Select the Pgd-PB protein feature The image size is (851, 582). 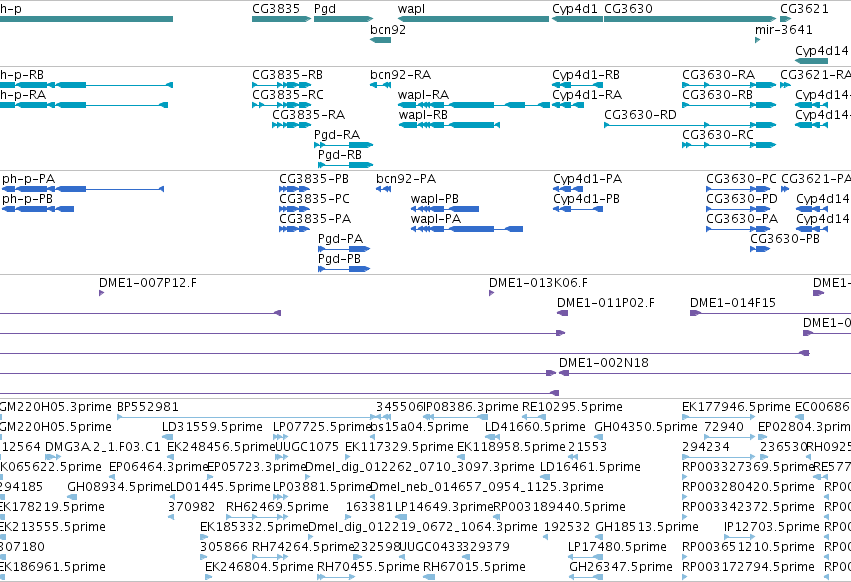click(344, 269)
